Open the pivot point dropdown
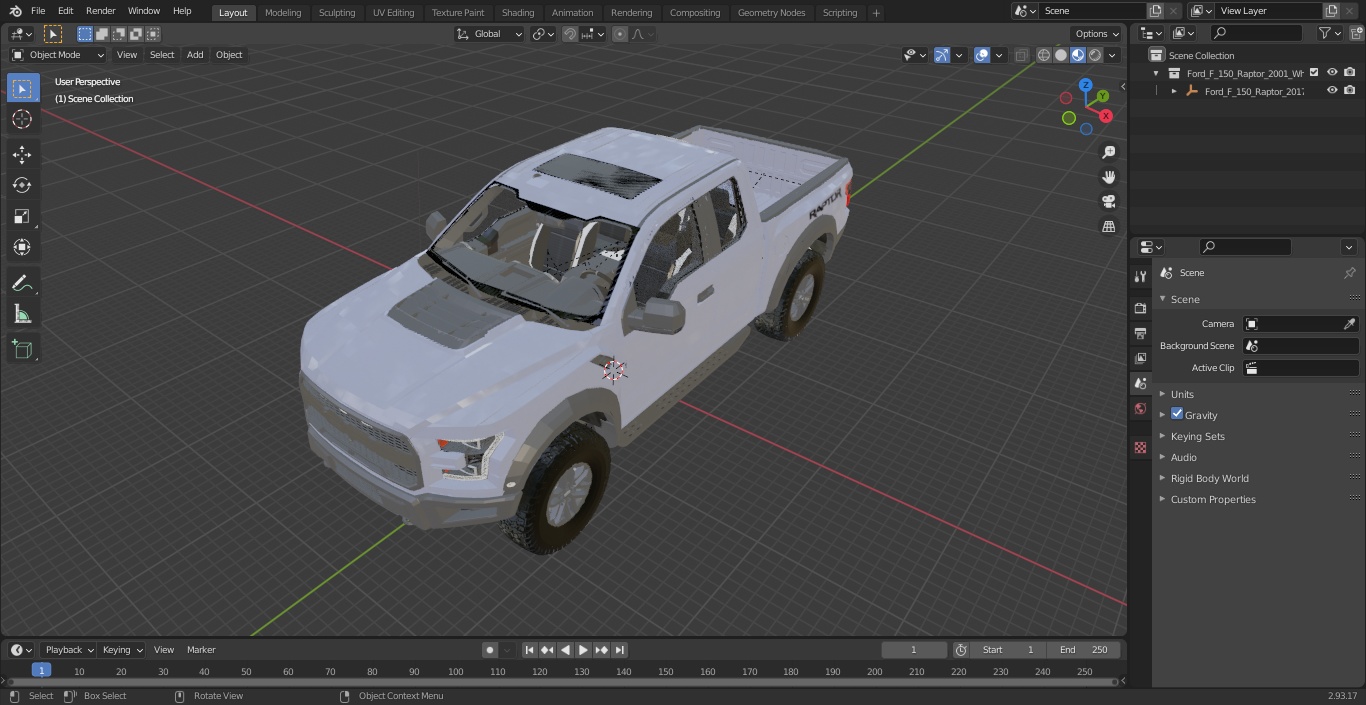This screenshot has width=1366, height=705. click(542, 34)
